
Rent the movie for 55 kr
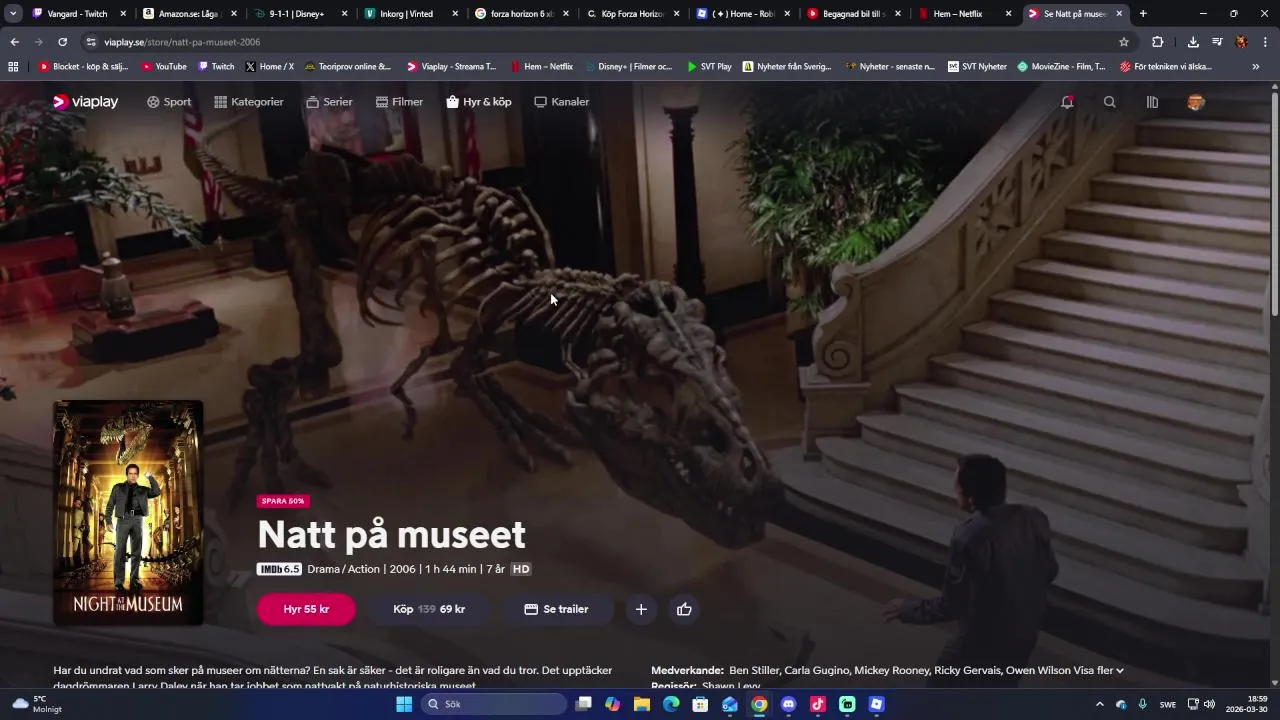[x=306, y=609]
